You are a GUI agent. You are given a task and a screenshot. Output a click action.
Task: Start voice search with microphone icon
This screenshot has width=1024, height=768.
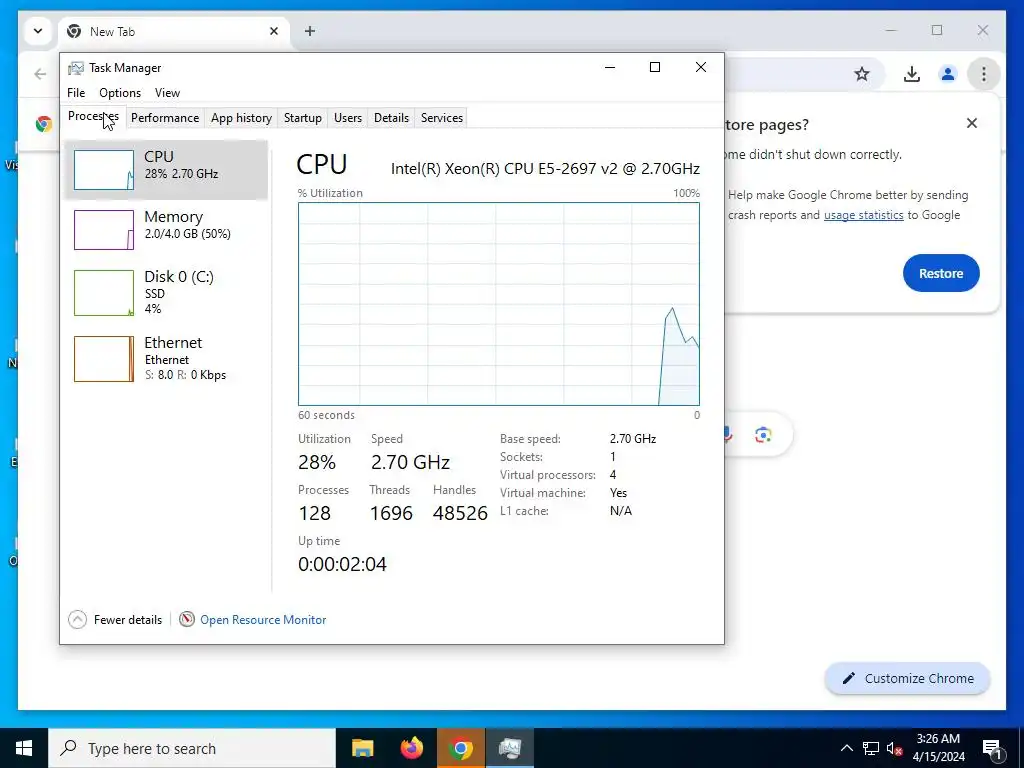click(x=728, y=434)
